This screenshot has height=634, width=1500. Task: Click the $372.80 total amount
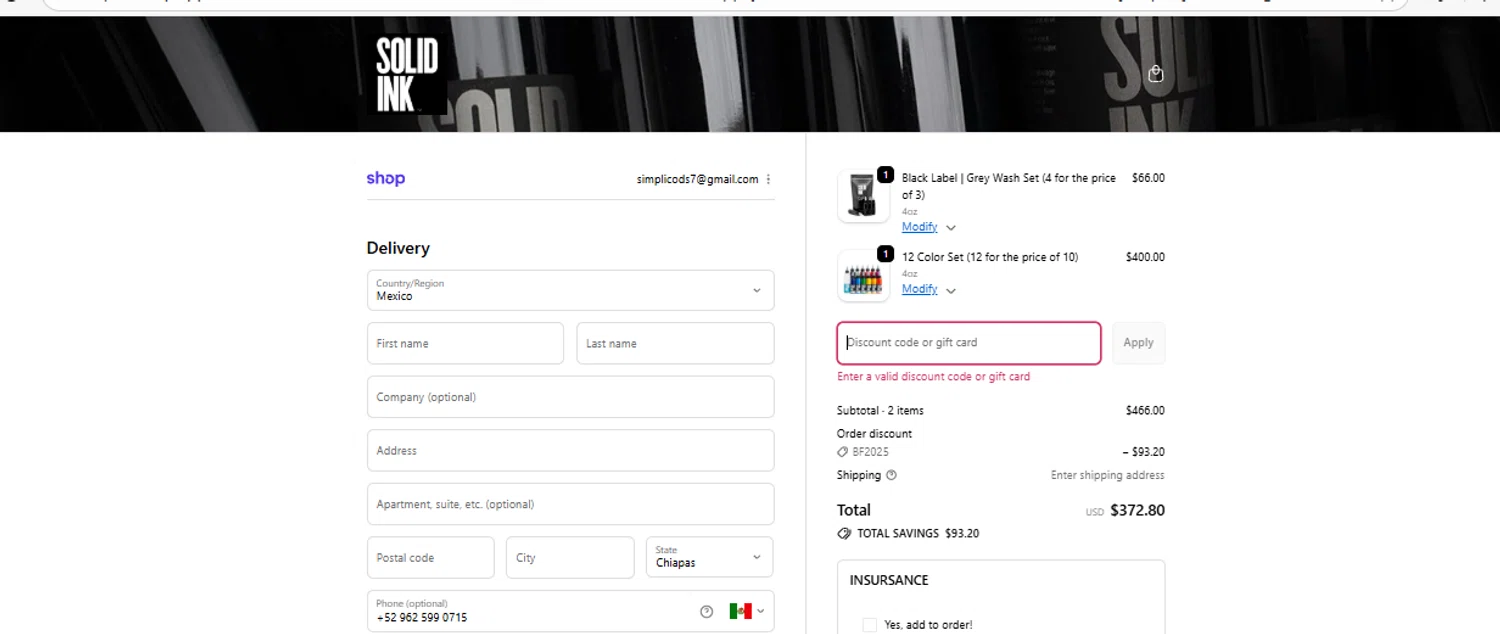coord(1137,510)
